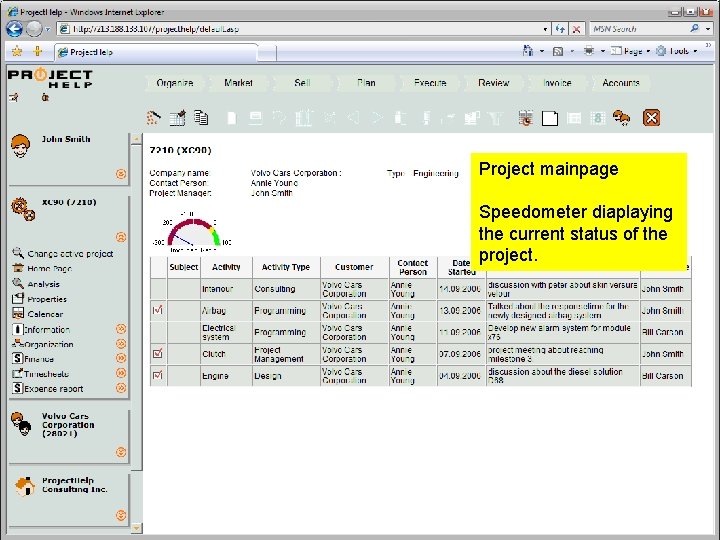Click the greyed funnel filter toolbar icon
The height and width of the screenshot is (540, 720).
(x=495, y=118)
